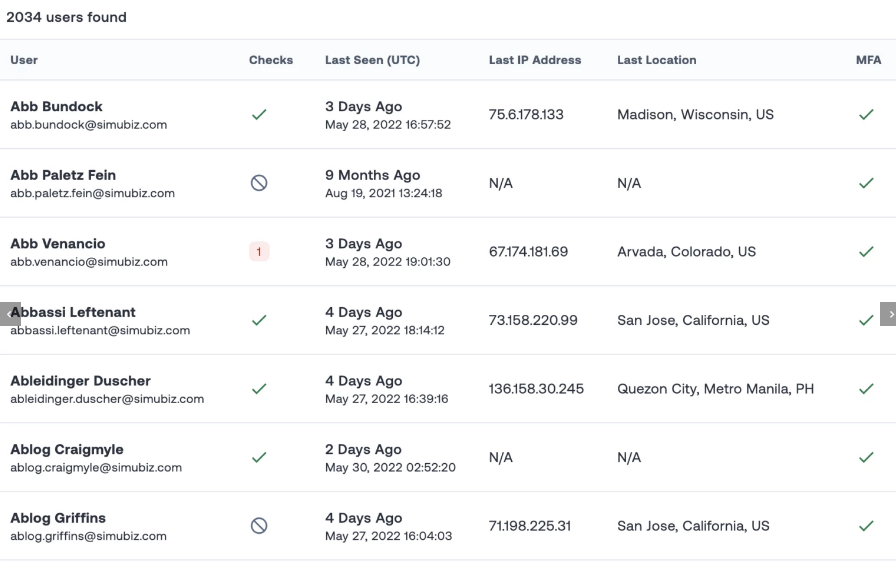Sort by the User column header
Viewport: 896px width, 569px height.
coord(24,60)
